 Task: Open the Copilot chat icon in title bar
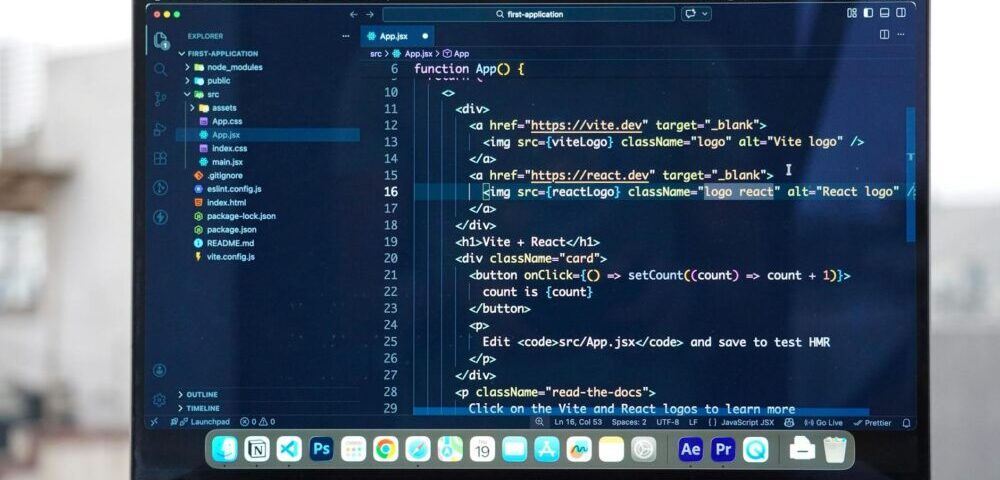tap(691, 13)
